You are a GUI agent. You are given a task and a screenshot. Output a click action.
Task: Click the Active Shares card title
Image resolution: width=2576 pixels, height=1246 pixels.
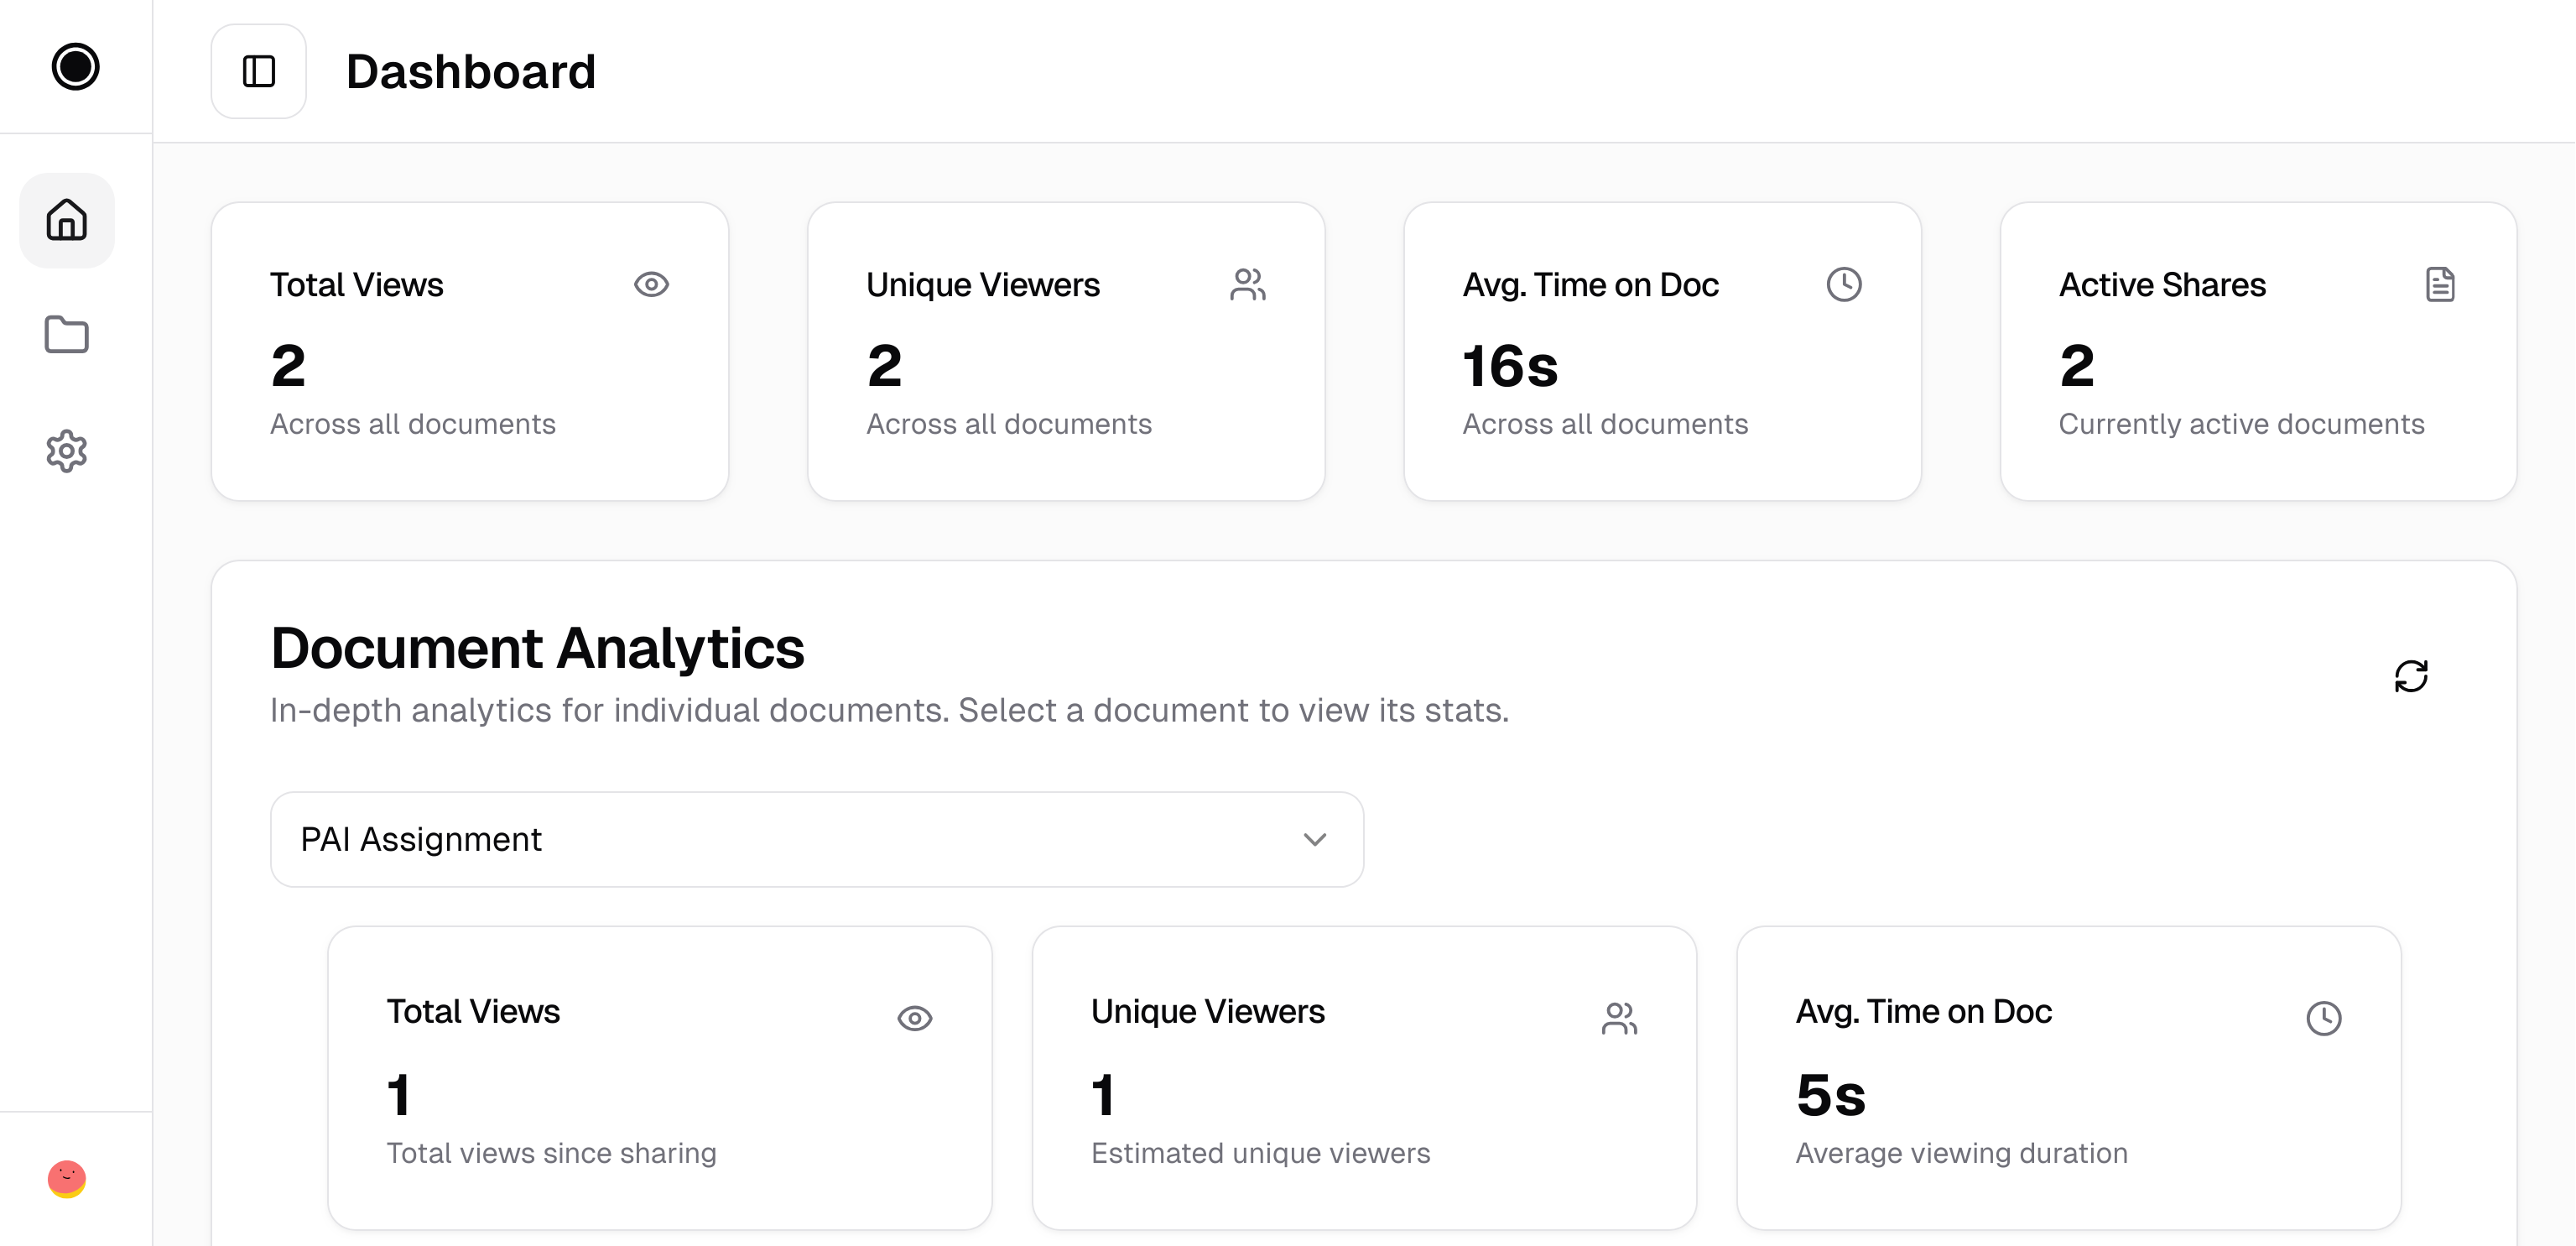click(2162, 284)
